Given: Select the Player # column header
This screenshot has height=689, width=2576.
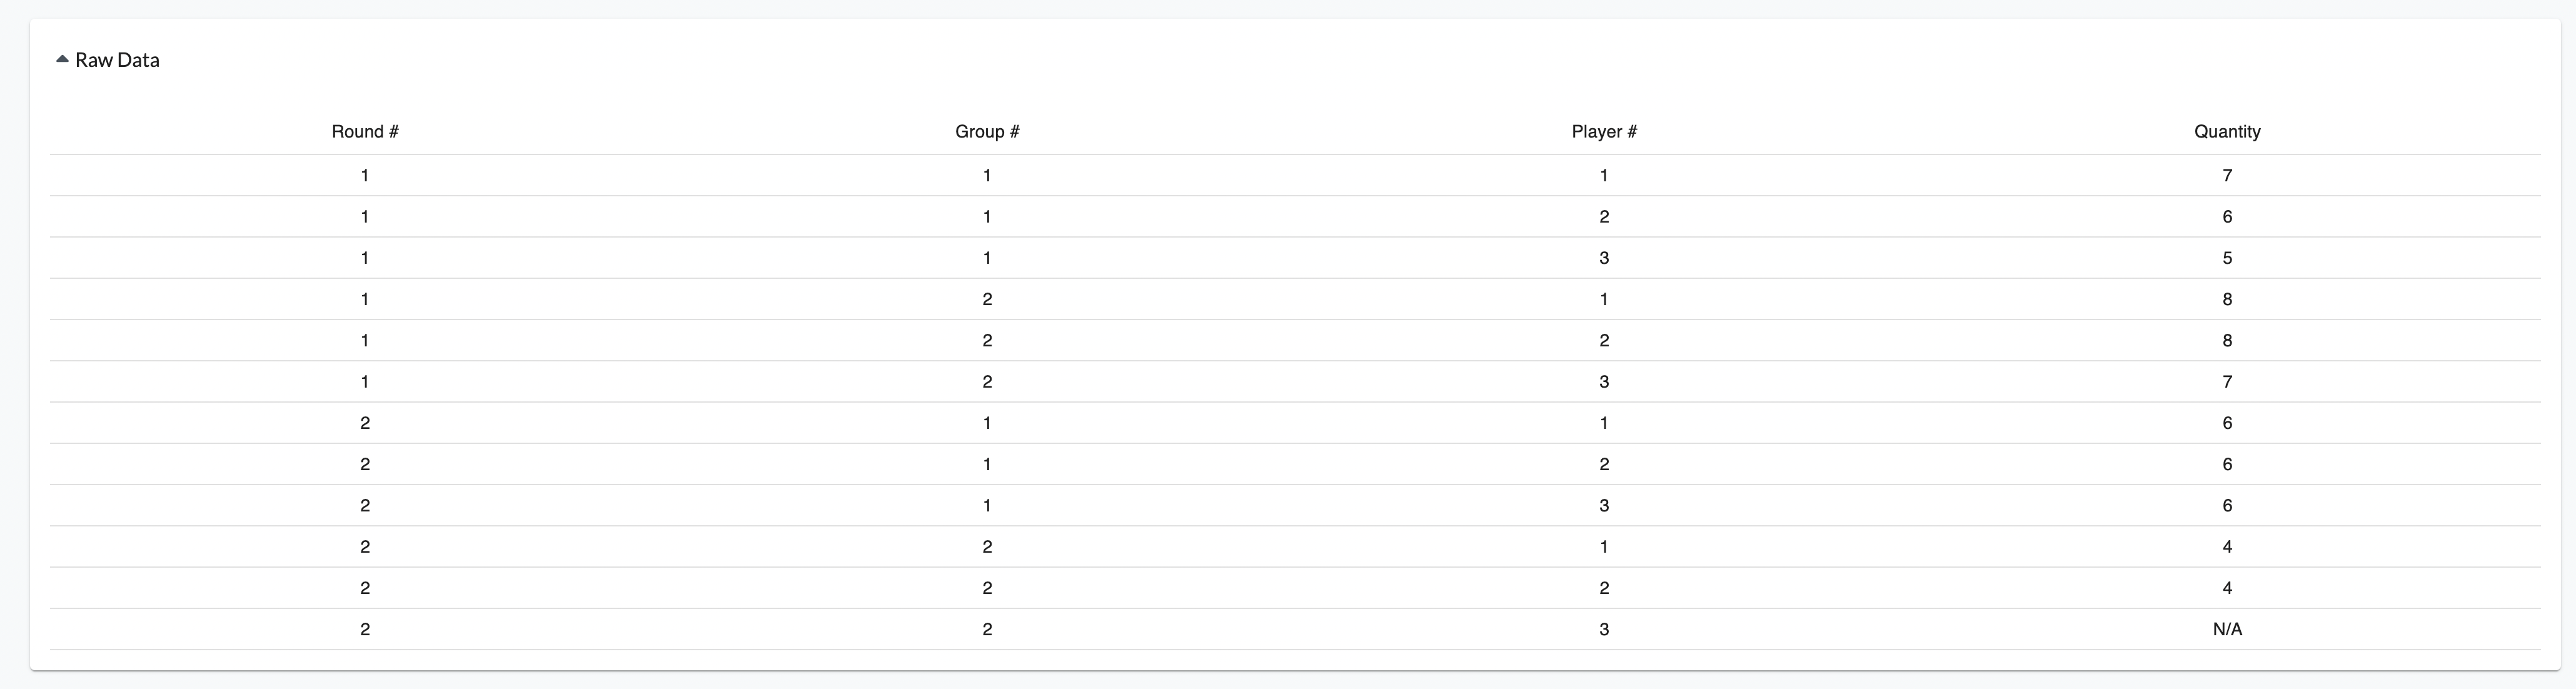Looking at the screenshot, I should tap(1604, 132).
